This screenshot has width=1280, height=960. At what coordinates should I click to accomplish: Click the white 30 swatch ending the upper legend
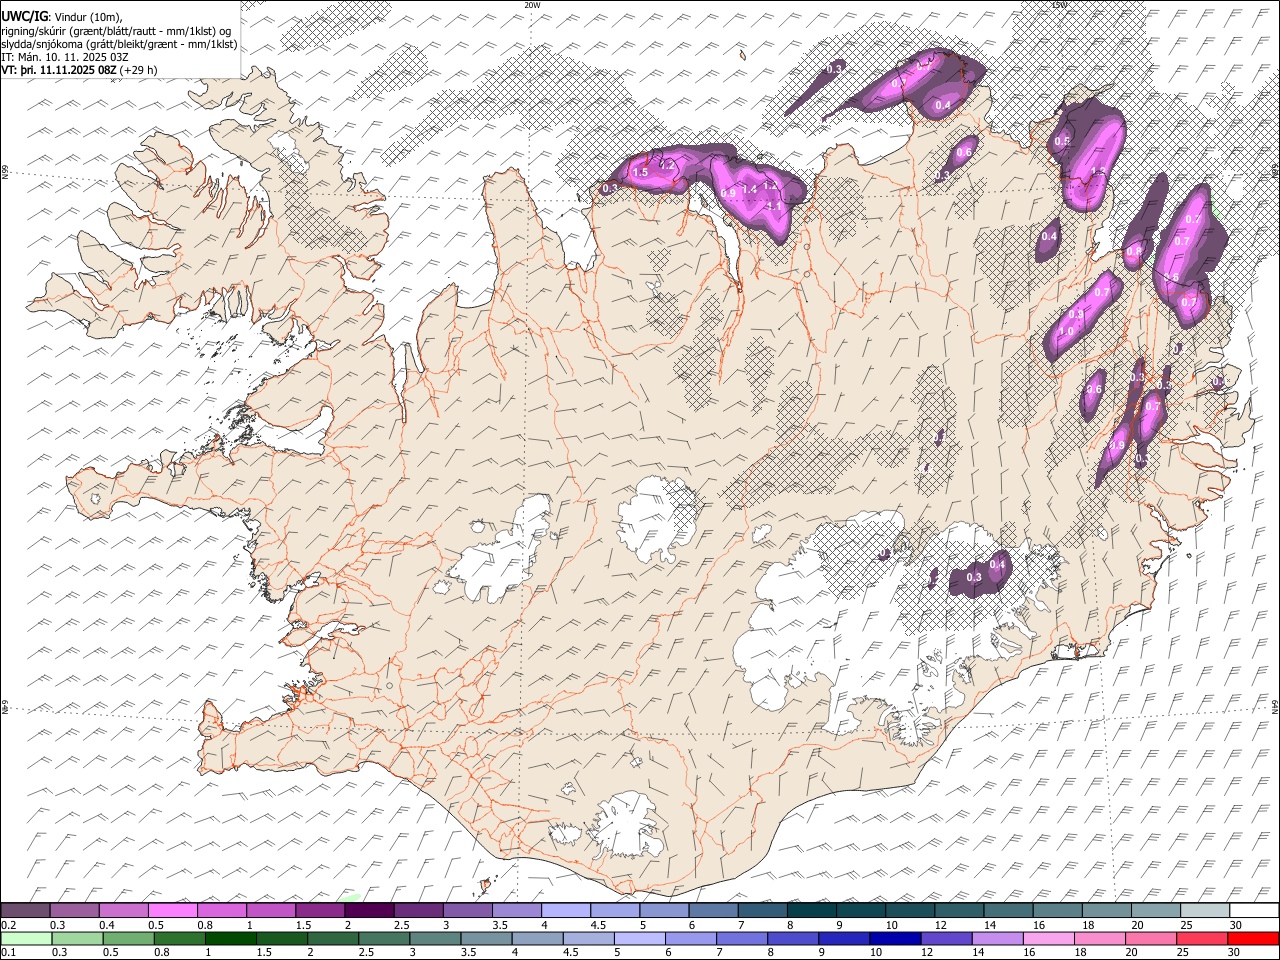1254,911
